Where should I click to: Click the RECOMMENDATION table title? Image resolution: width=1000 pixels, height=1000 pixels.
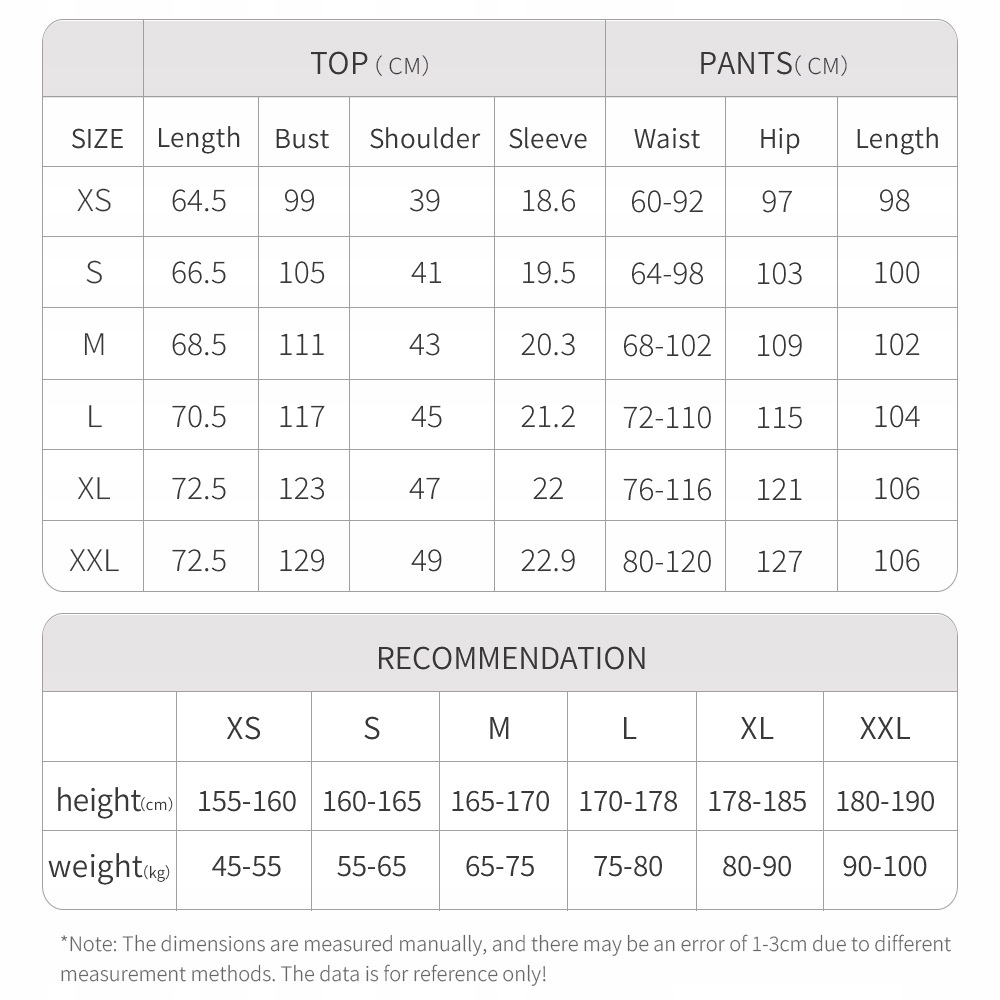(511, 658)
